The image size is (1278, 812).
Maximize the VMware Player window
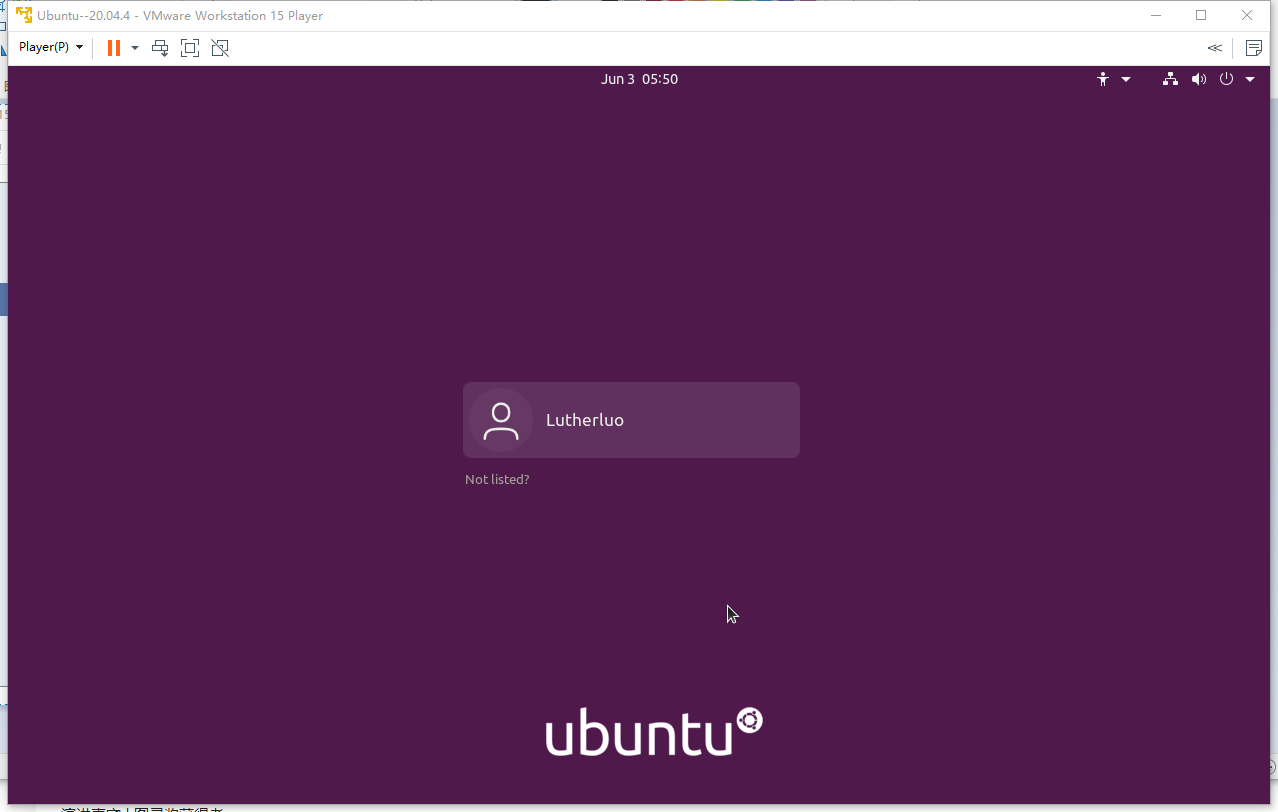point(1201,15)
